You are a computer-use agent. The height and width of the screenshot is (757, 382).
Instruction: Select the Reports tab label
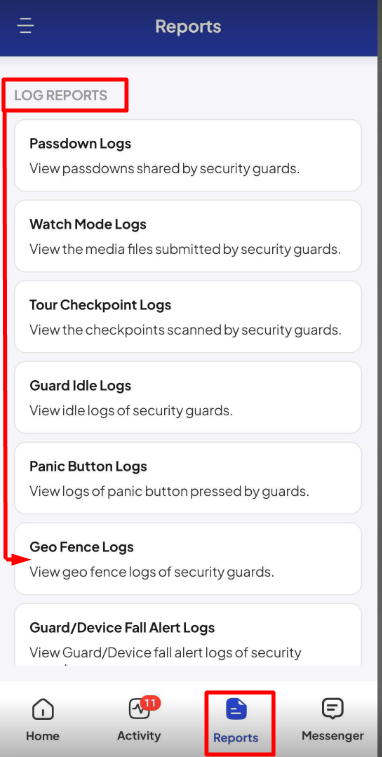click(x=236, y=738)
